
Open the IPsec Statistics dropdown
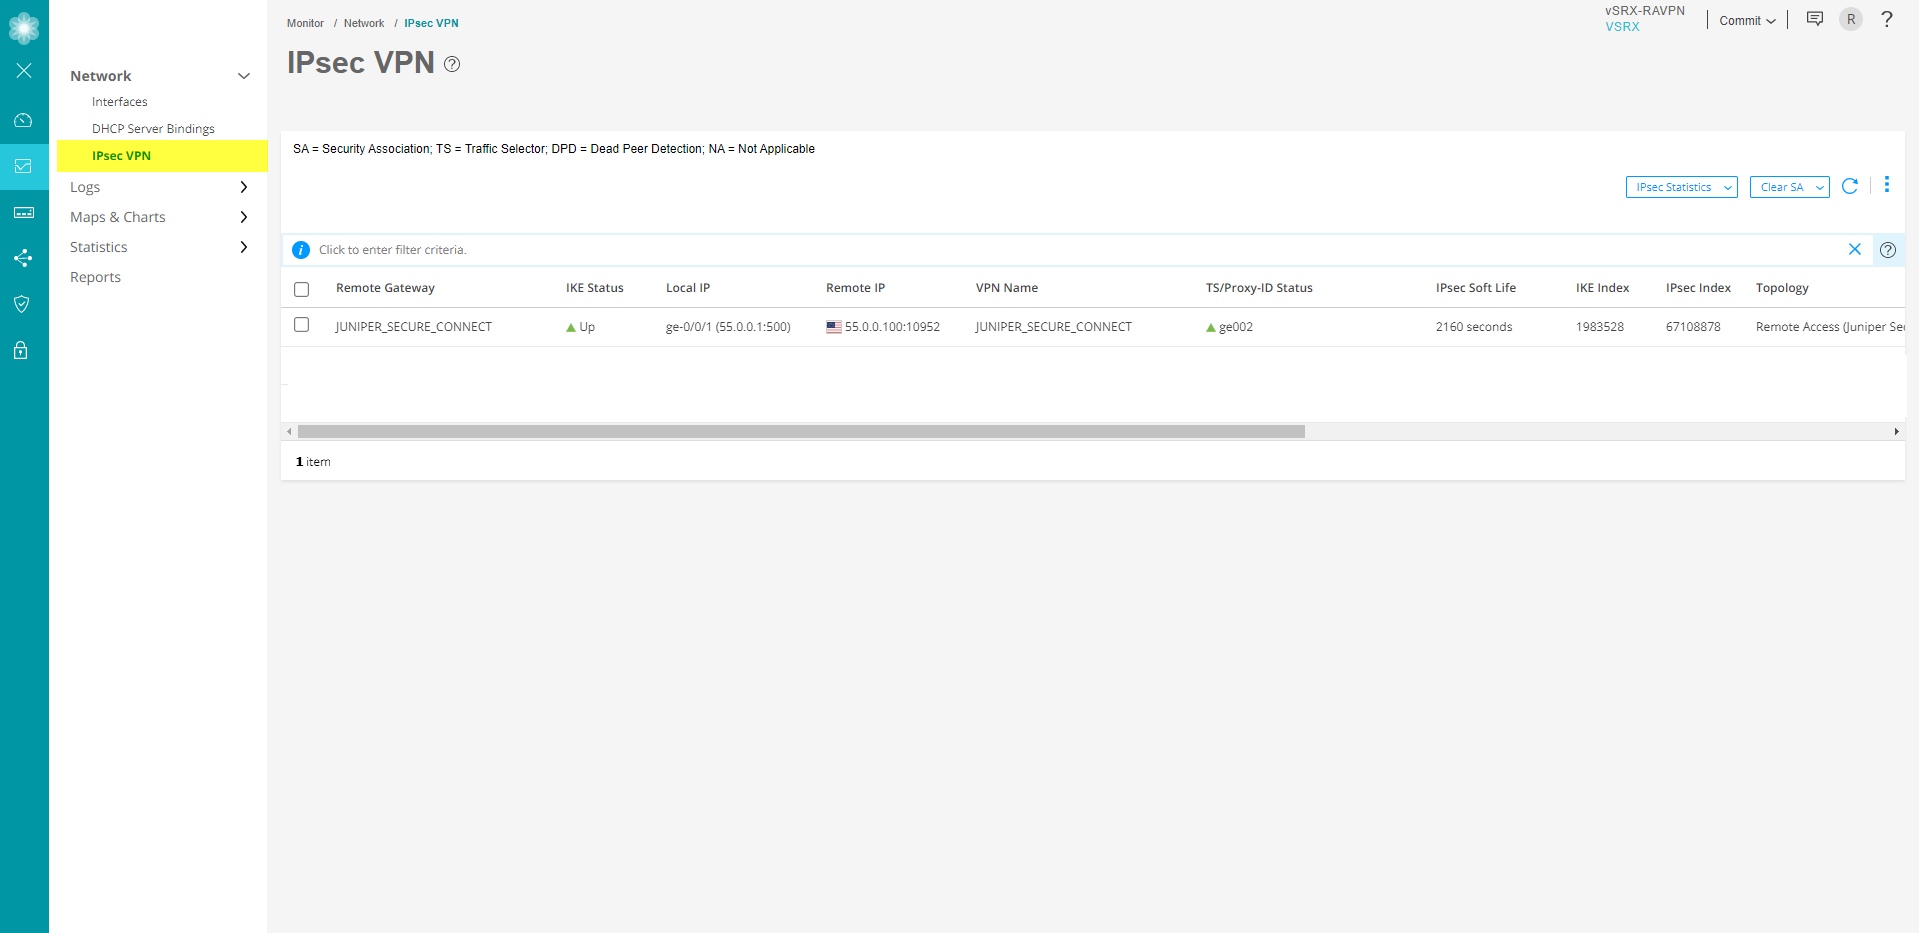(x=1682, y=187)
